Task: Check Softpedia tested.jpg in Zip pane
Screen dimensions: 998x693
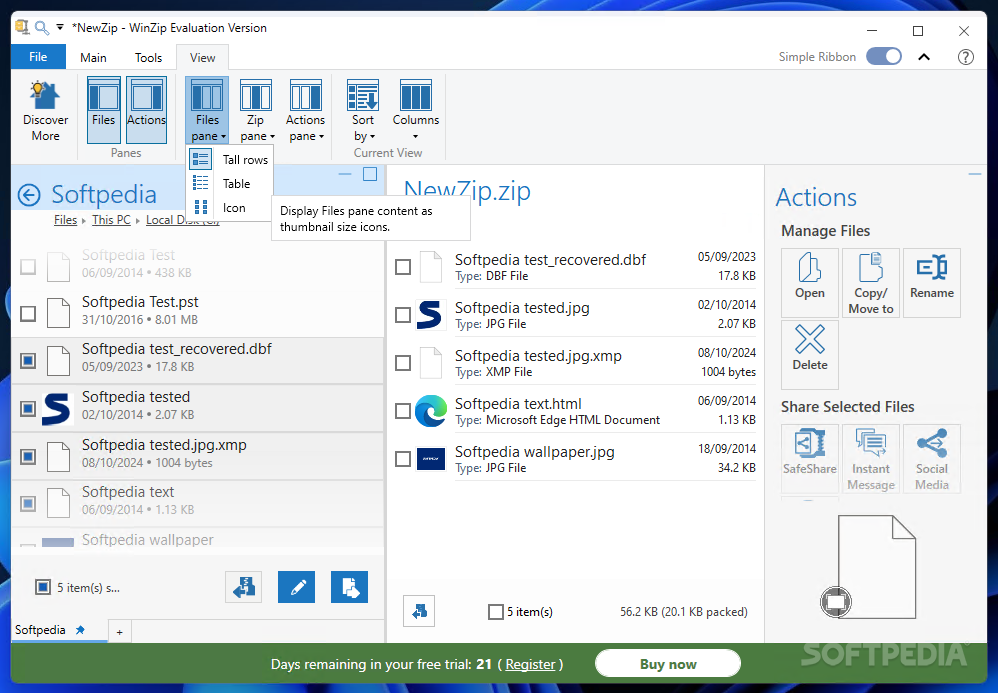Action: tap(403, 315)
